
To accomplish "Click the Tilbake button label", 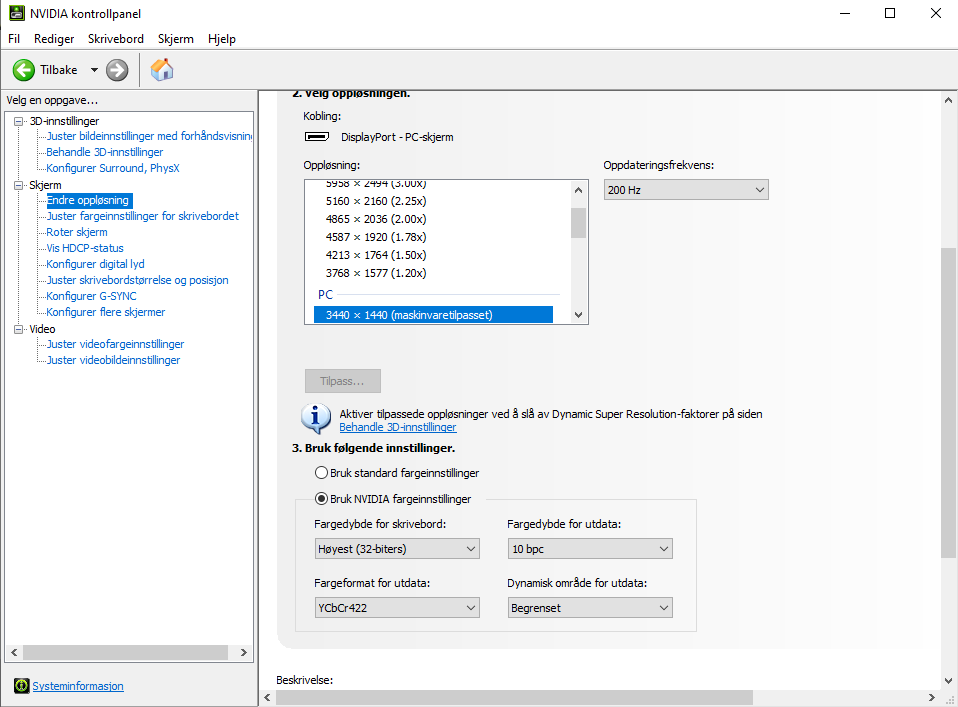I will pos(59,70).
